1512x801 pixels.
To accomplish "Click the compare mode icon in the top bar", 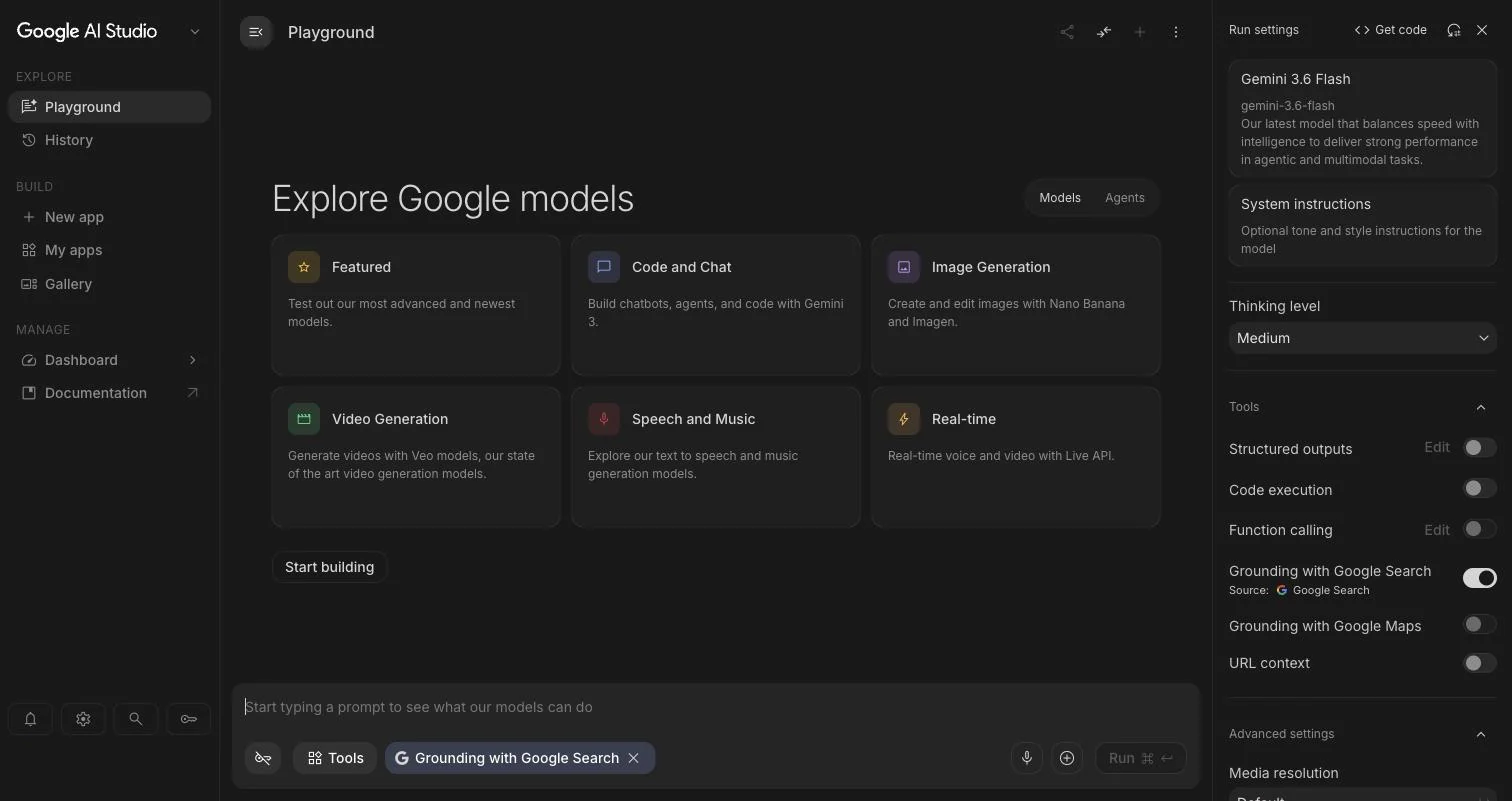I will point(1103,32).
